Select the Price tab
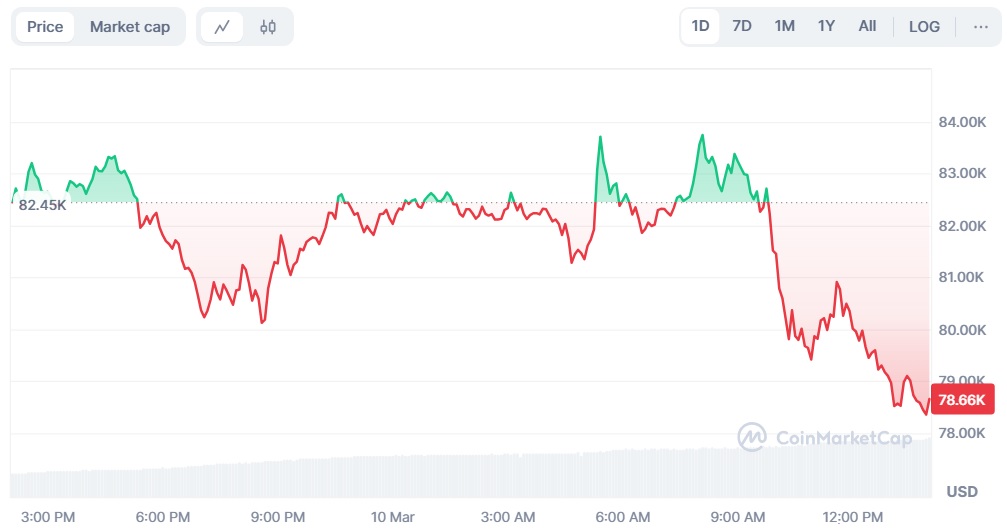 (45, 27)
